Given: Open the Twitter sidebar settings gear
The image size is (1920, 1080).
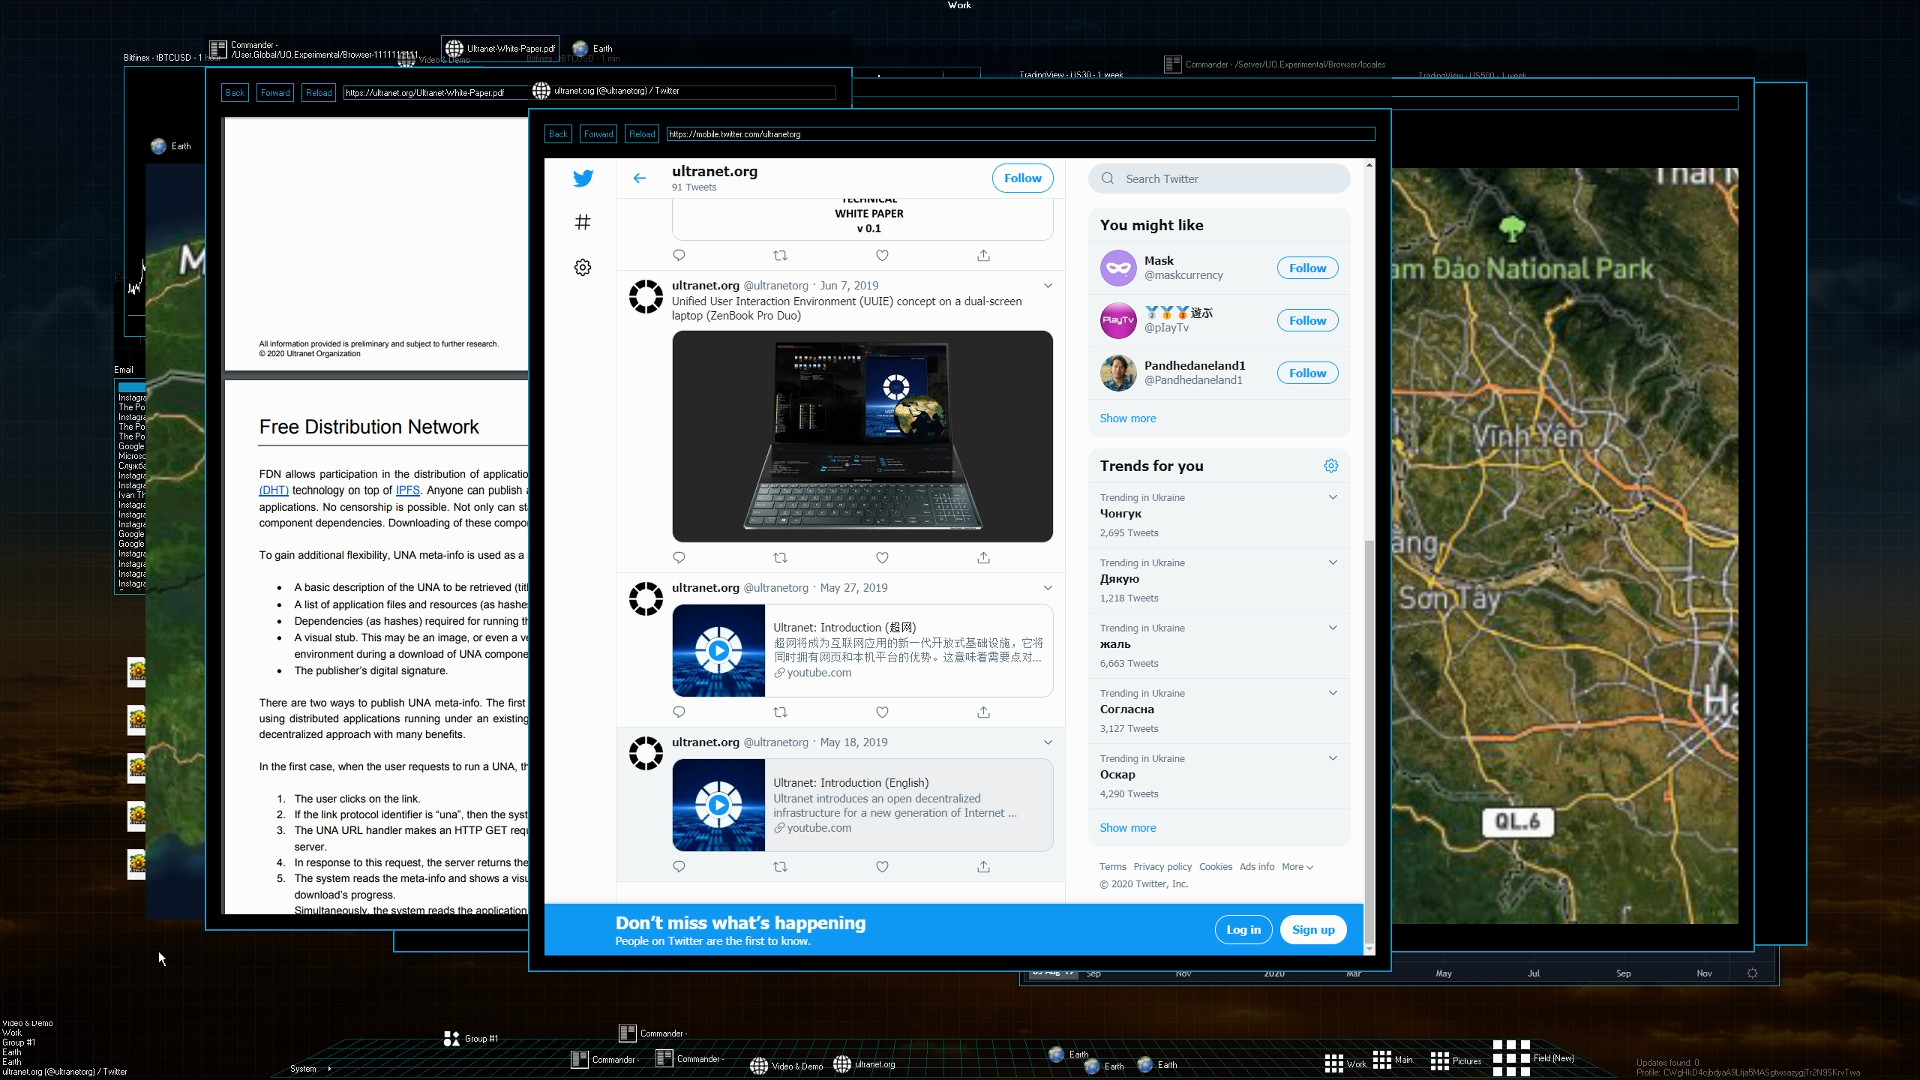Looking at the screenshot, I should point(582,267).
